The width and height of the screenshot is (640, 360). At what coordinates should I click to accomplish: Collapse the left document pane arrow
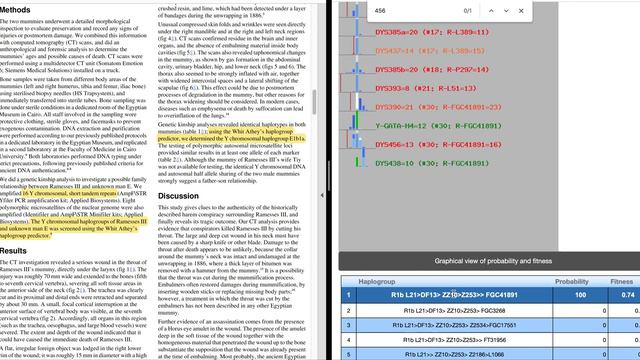pyautogui.click(x=322, y=196)
